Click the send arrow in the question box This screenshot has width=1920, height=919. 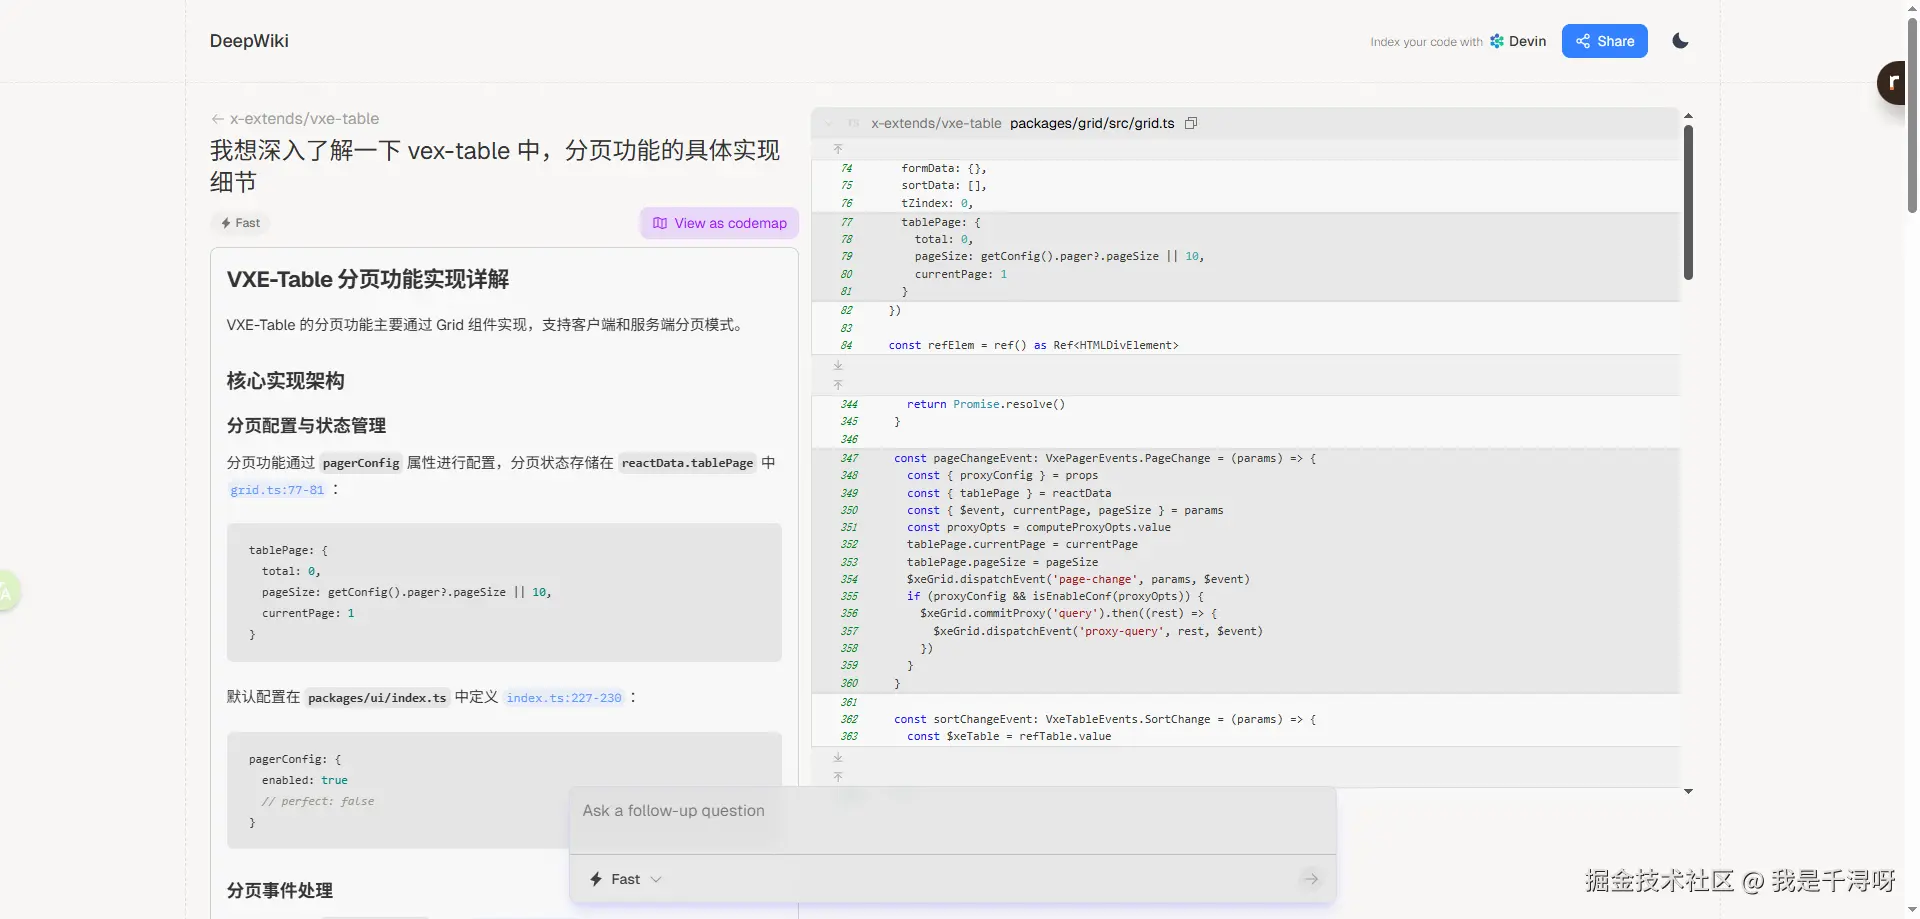pos(1311,879)
